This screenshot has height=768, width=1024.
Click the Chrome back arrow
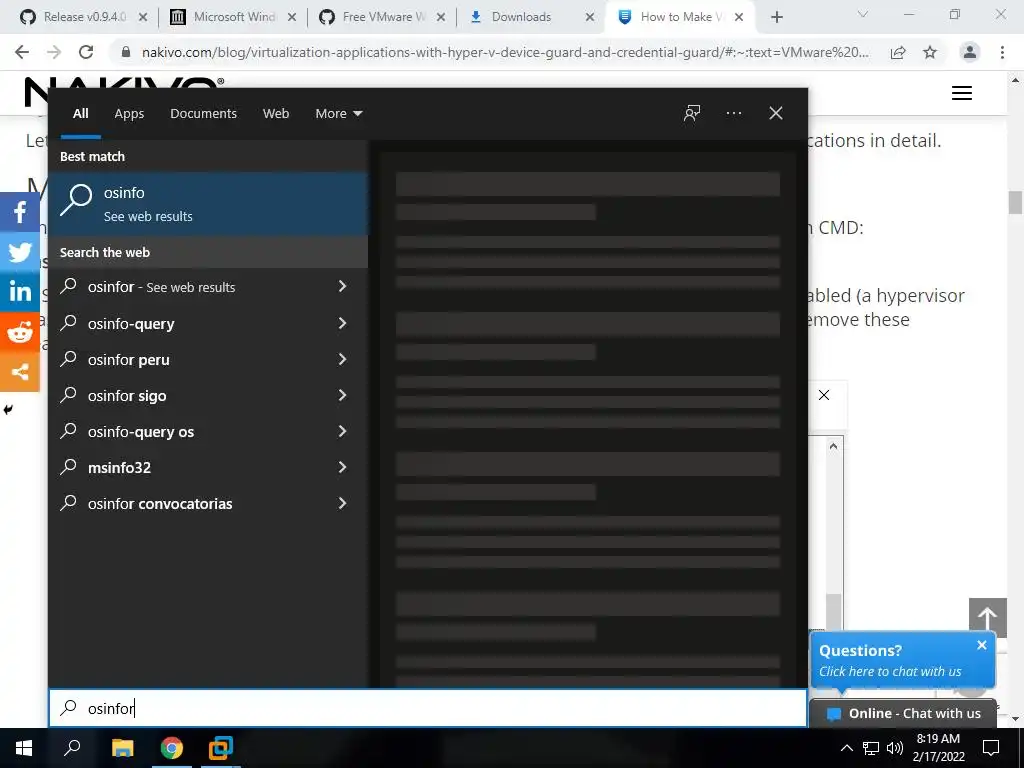click(x=22, y=52)
